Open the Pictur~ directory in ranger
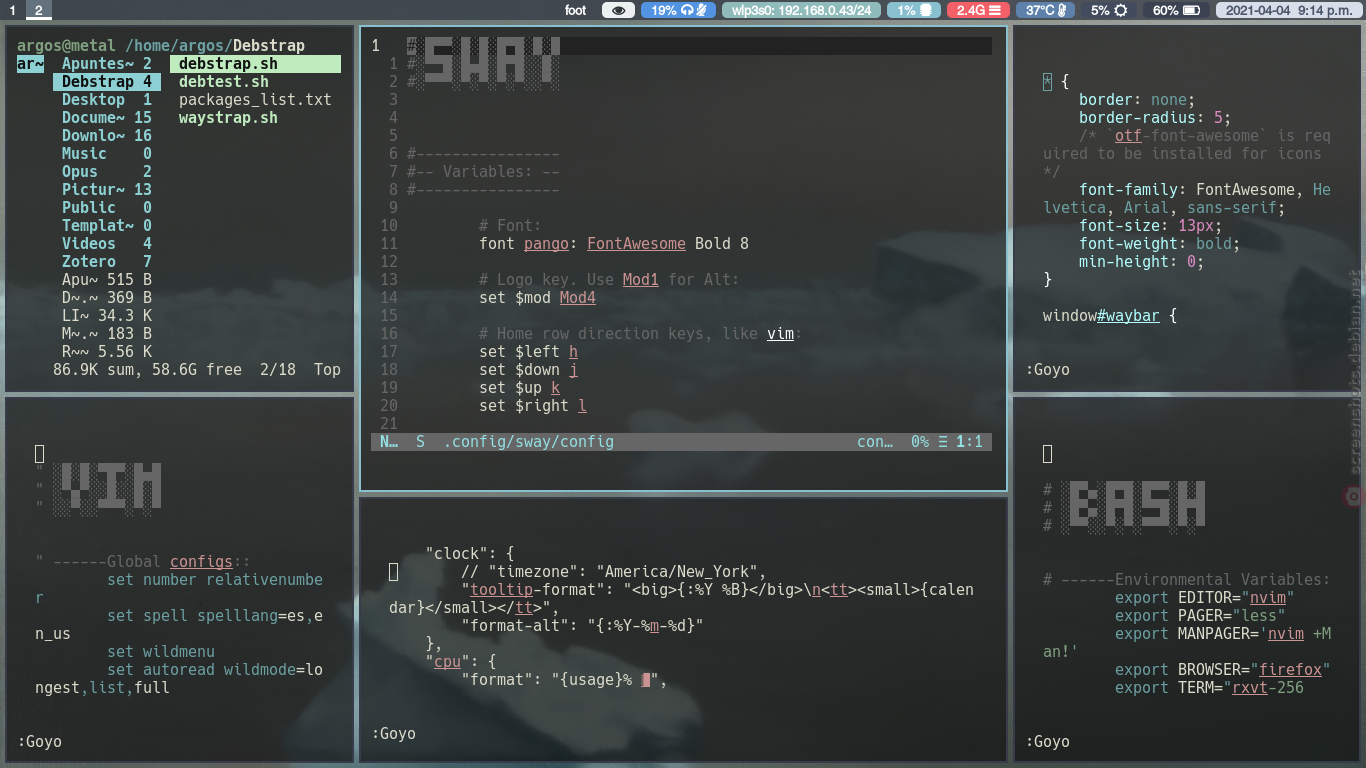The image size is (1366, 768). click(x=107, y=190)
